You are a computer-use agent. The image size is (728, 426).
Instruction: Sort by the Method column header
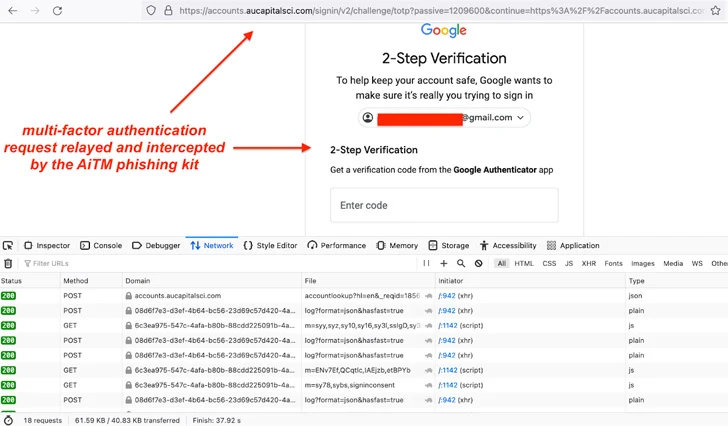(x=91, y=281)
